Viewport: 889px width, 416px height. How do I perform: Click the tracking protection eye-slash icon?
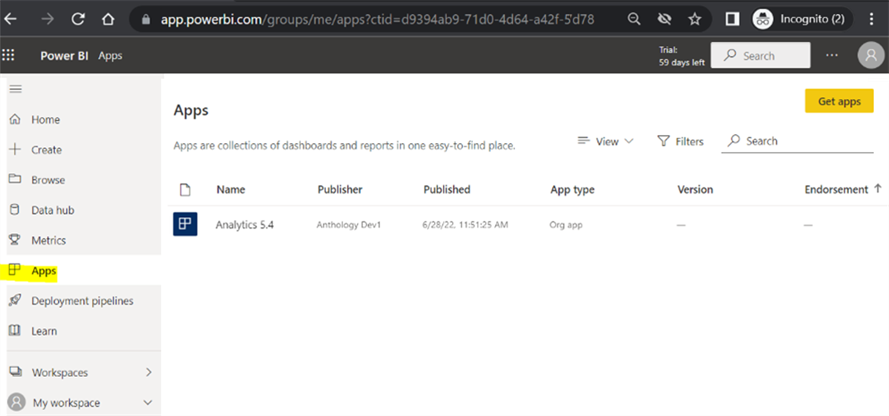pos(664,19)
